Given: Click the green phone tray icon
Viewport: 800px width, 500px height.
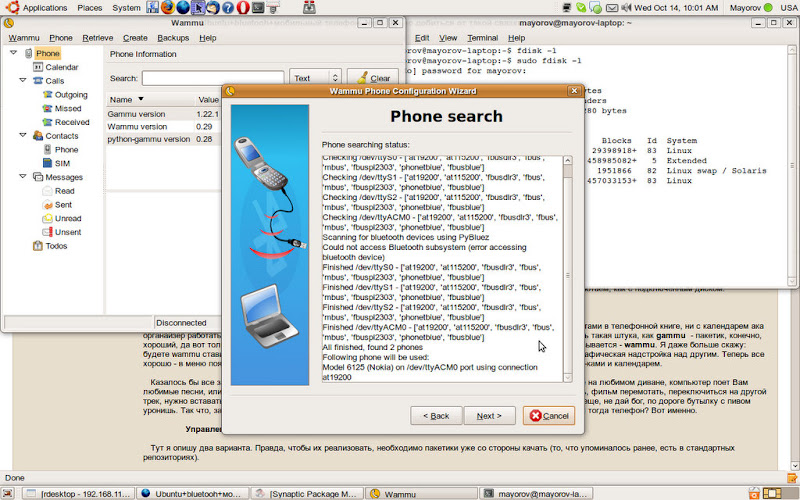Looking at the screenshot, I should 581,8.
